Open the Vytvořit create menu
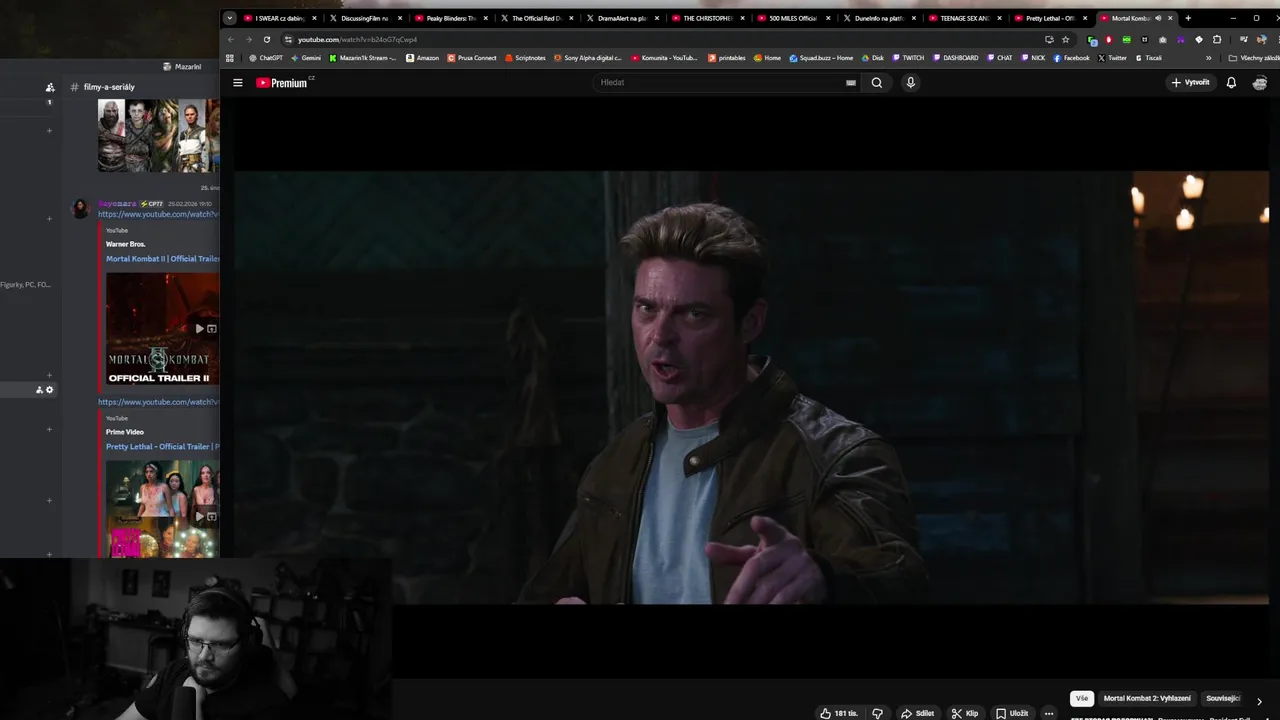This screenshot has width=1280, height=720. 1190,83
